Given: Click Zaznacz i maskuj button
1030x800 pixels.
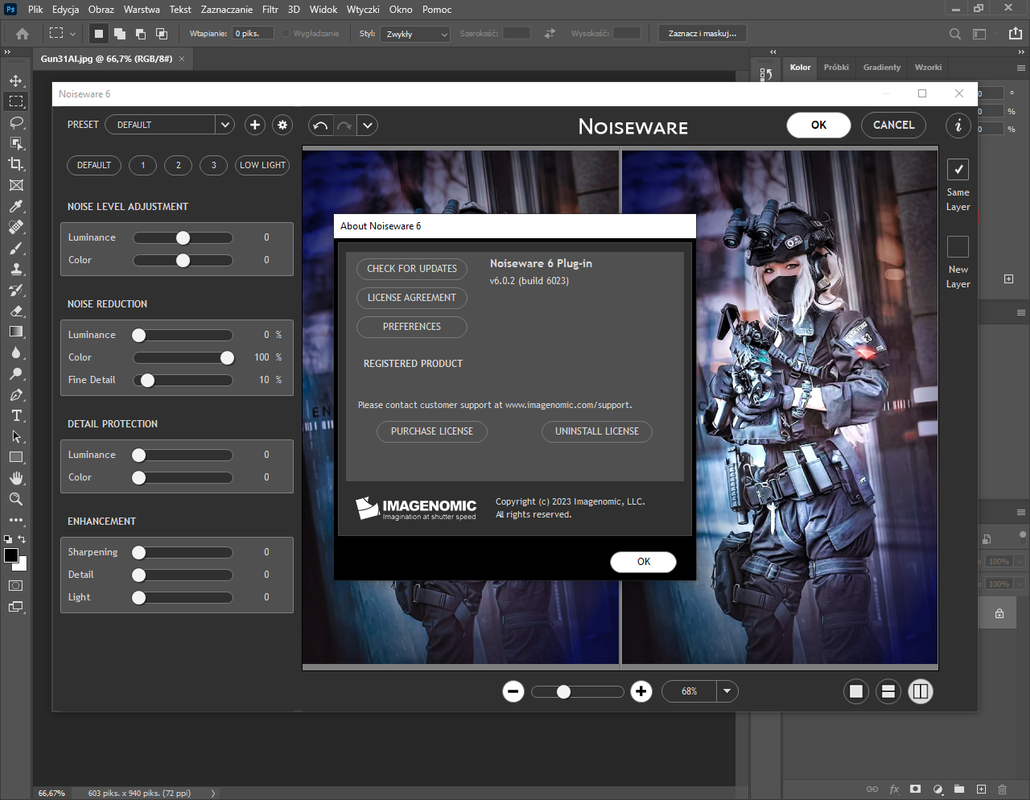Looking at the screenshot, I should coord(702,33).
